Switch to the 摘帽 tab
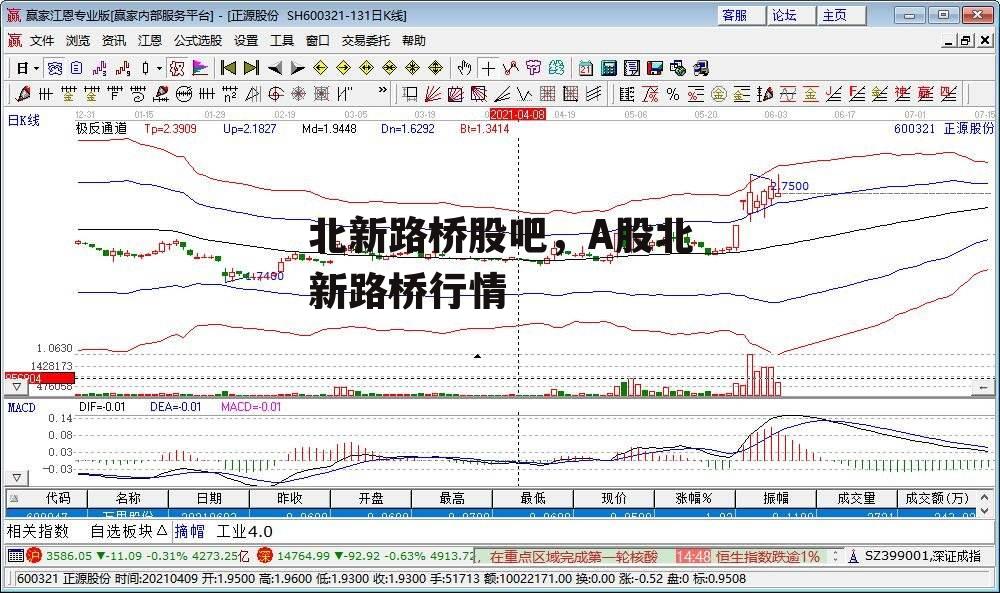Screen dimensions: 1000x593 (x=189, y=531)
